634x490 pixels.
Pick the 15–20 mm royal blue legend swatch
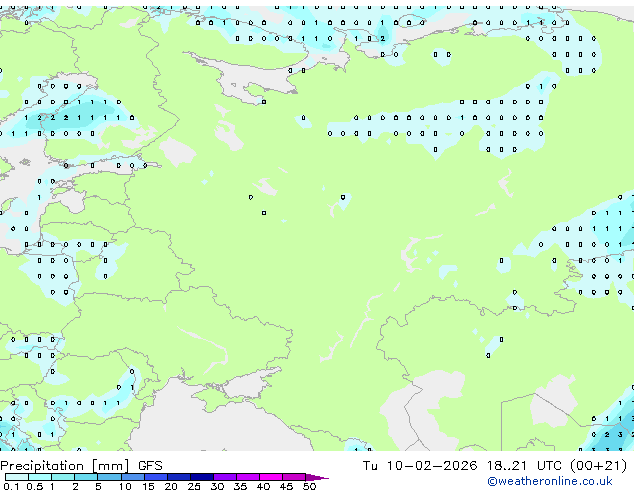click(156, 477)
